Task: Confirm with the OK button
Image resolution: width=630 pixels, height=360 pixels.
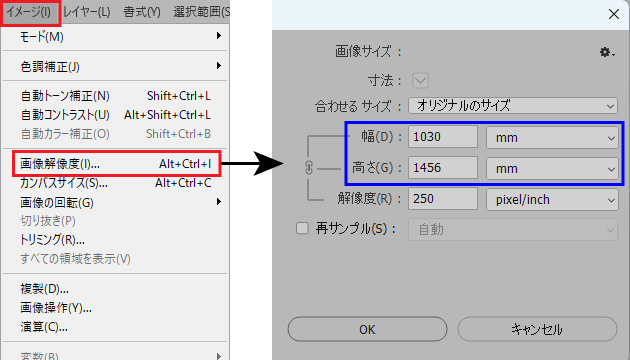Action: 367,329
